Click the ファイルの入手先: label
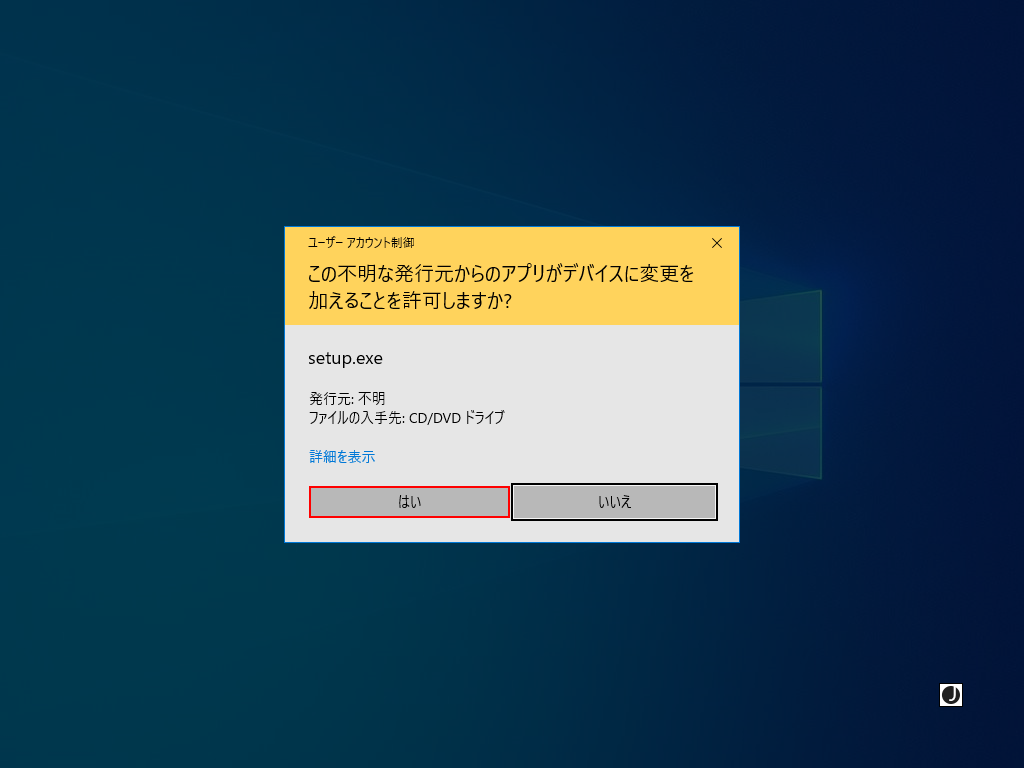Viewport: 1024px width, 768px height. coord(357,417)
